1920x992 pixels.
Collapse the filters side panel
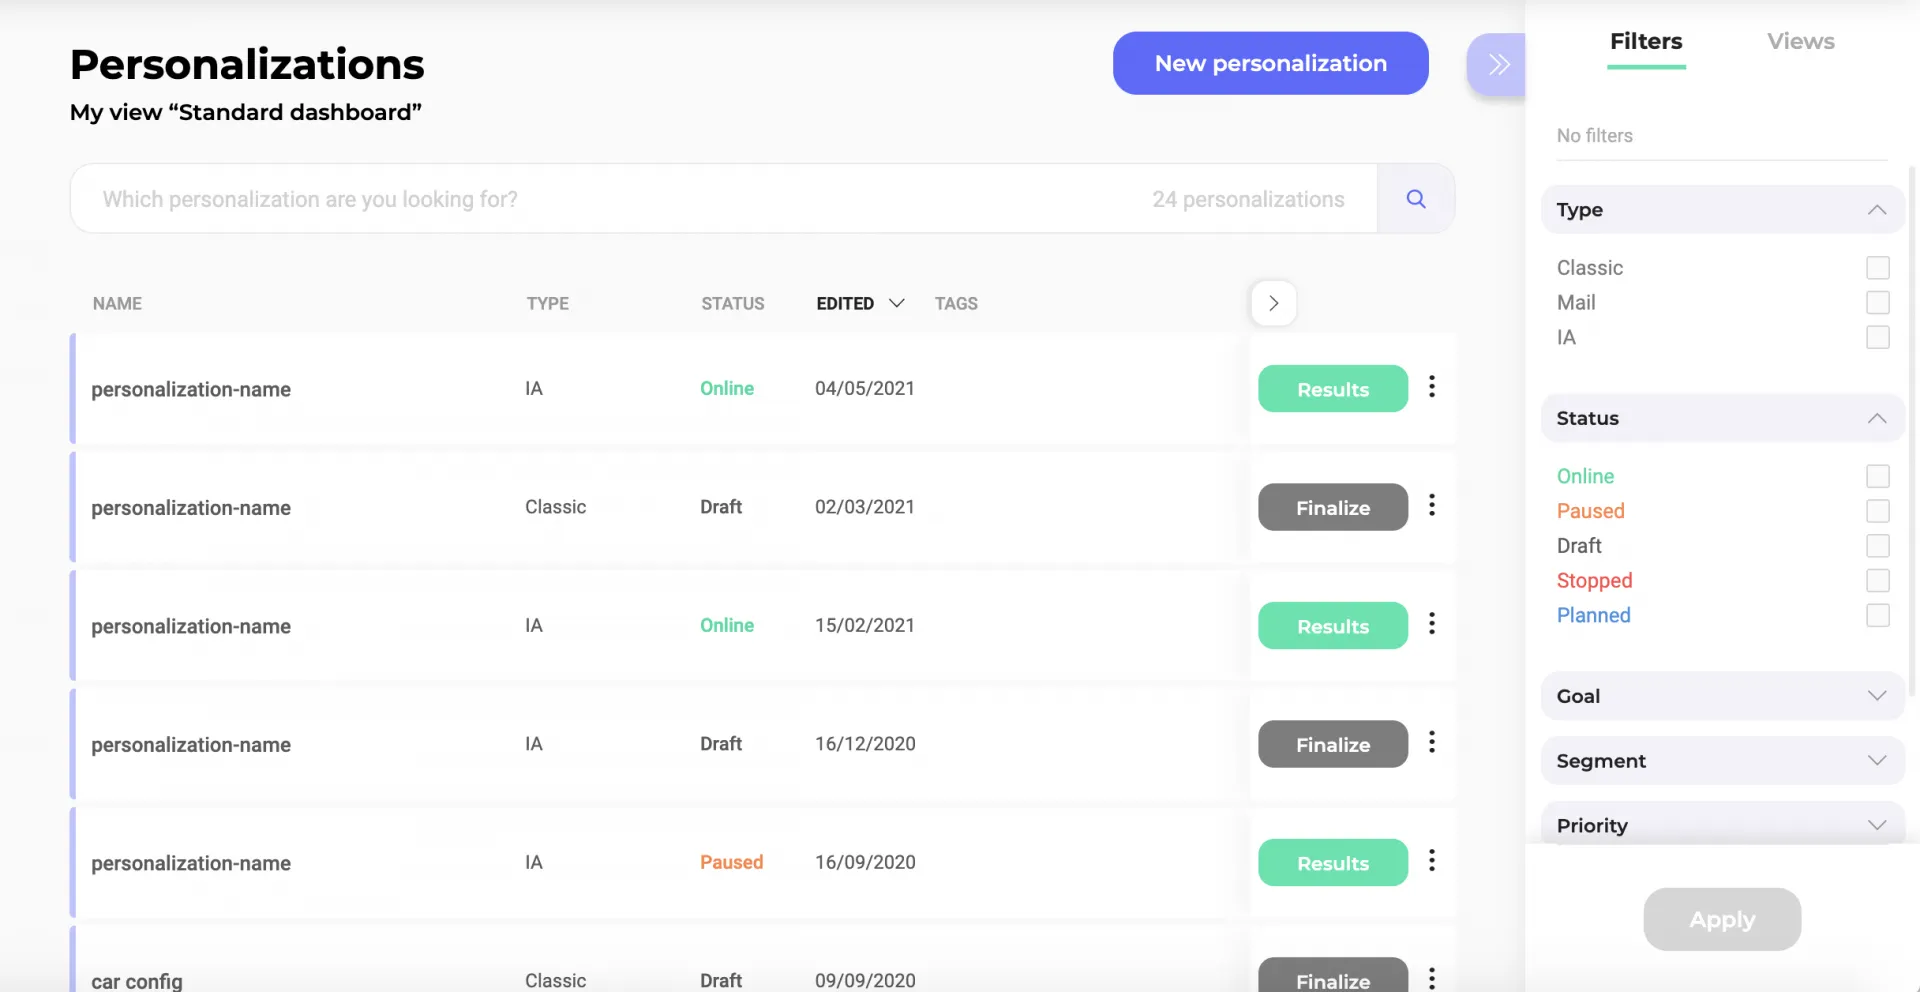point(1497,65)
